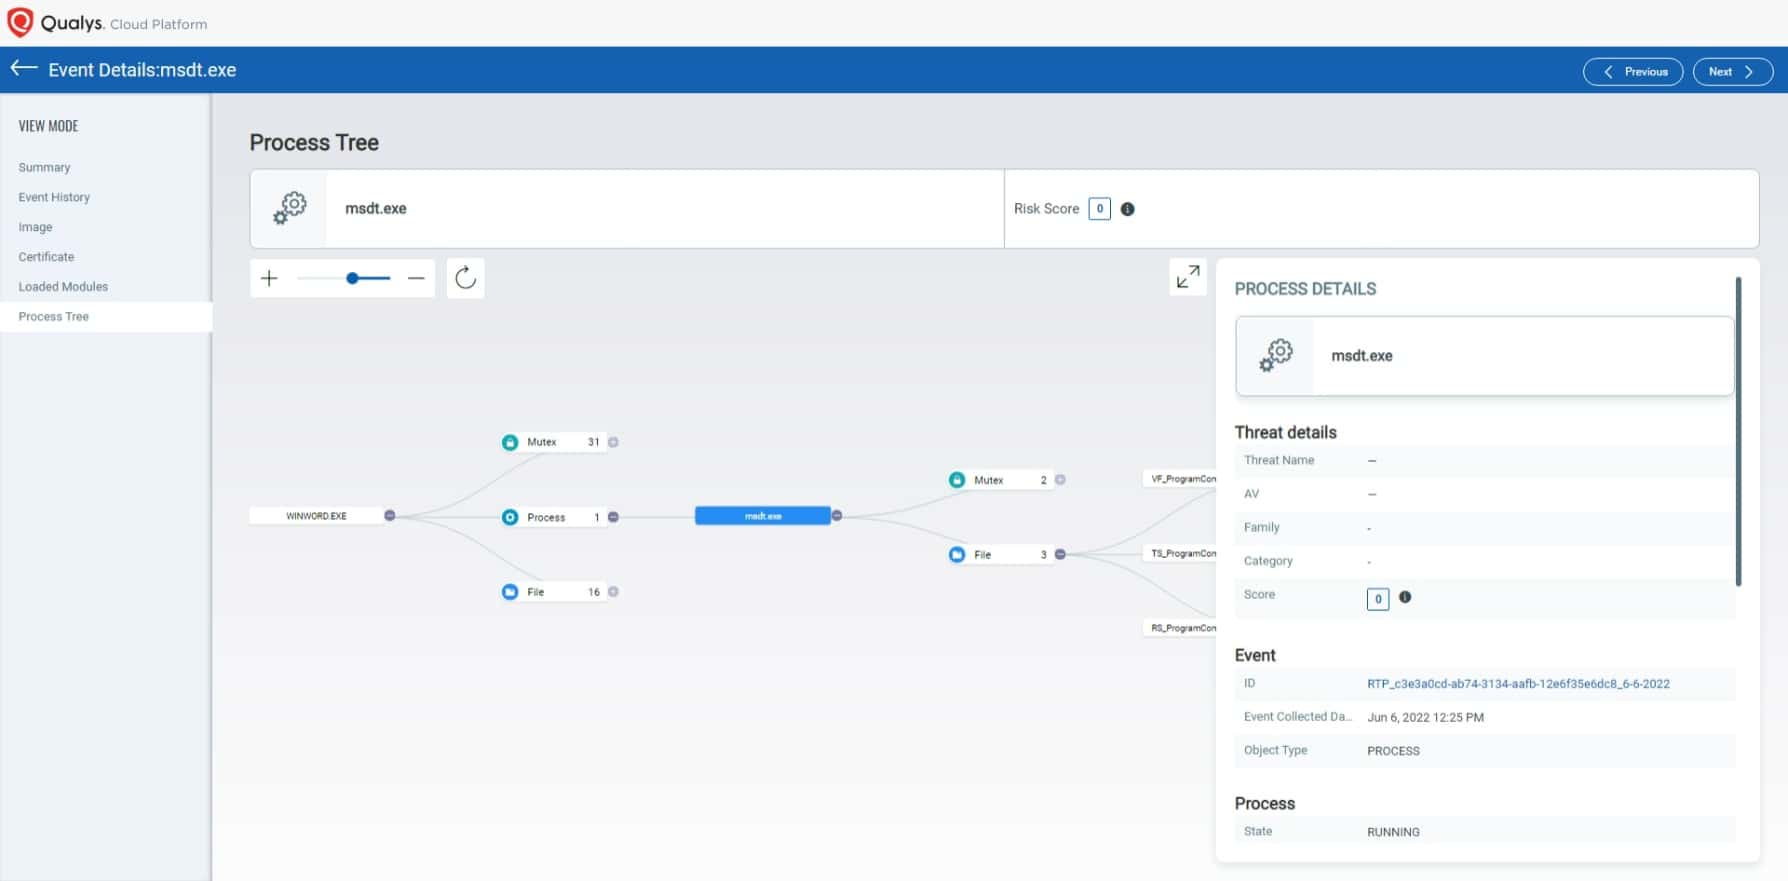Click the Risk Score info icon
The height and width of the screenshot is (881, 1788).
pyautogui.click(x=1127, y=209)
